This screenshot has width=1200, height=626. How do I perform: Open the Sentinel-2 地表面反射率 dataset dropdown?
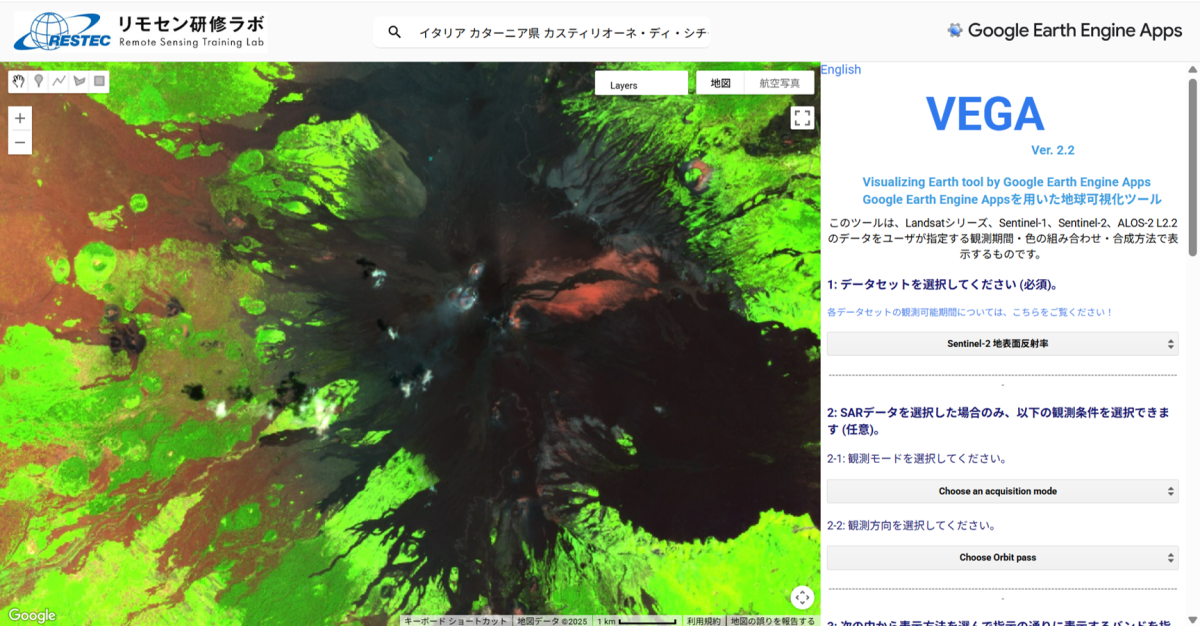(1002, 344)
